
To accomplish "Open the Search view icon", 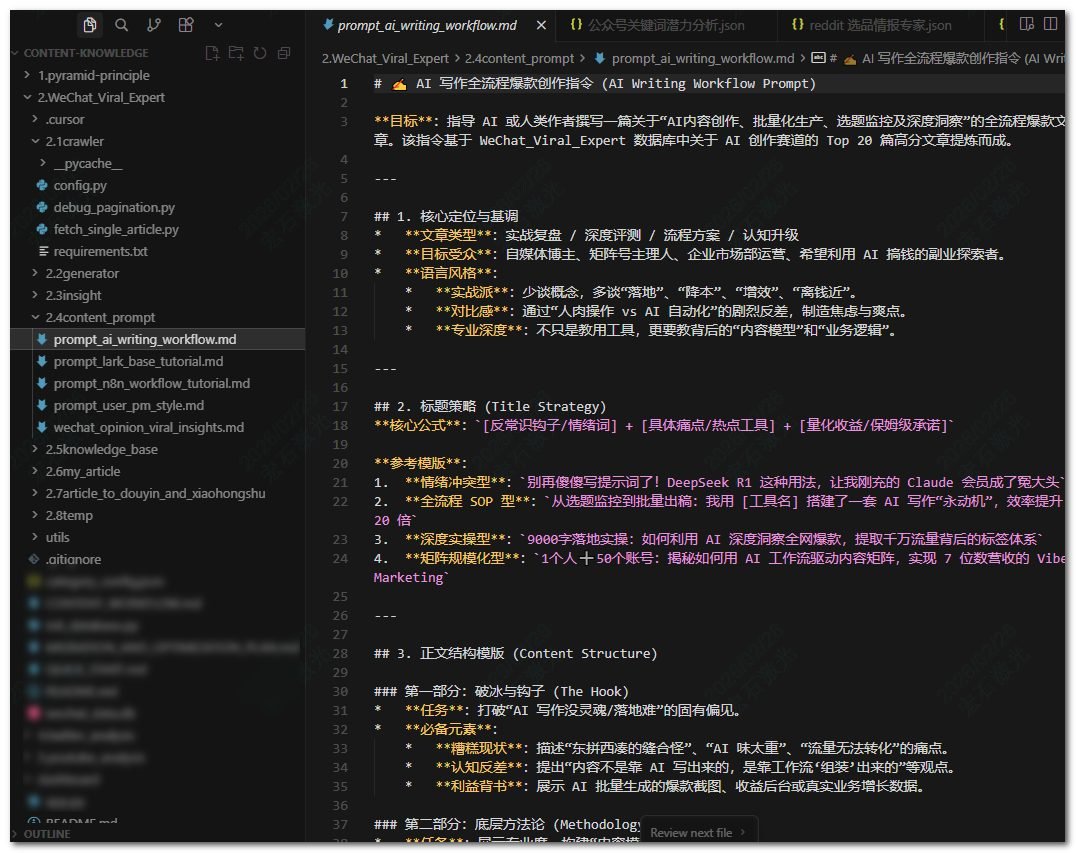I will click(121, 25).
